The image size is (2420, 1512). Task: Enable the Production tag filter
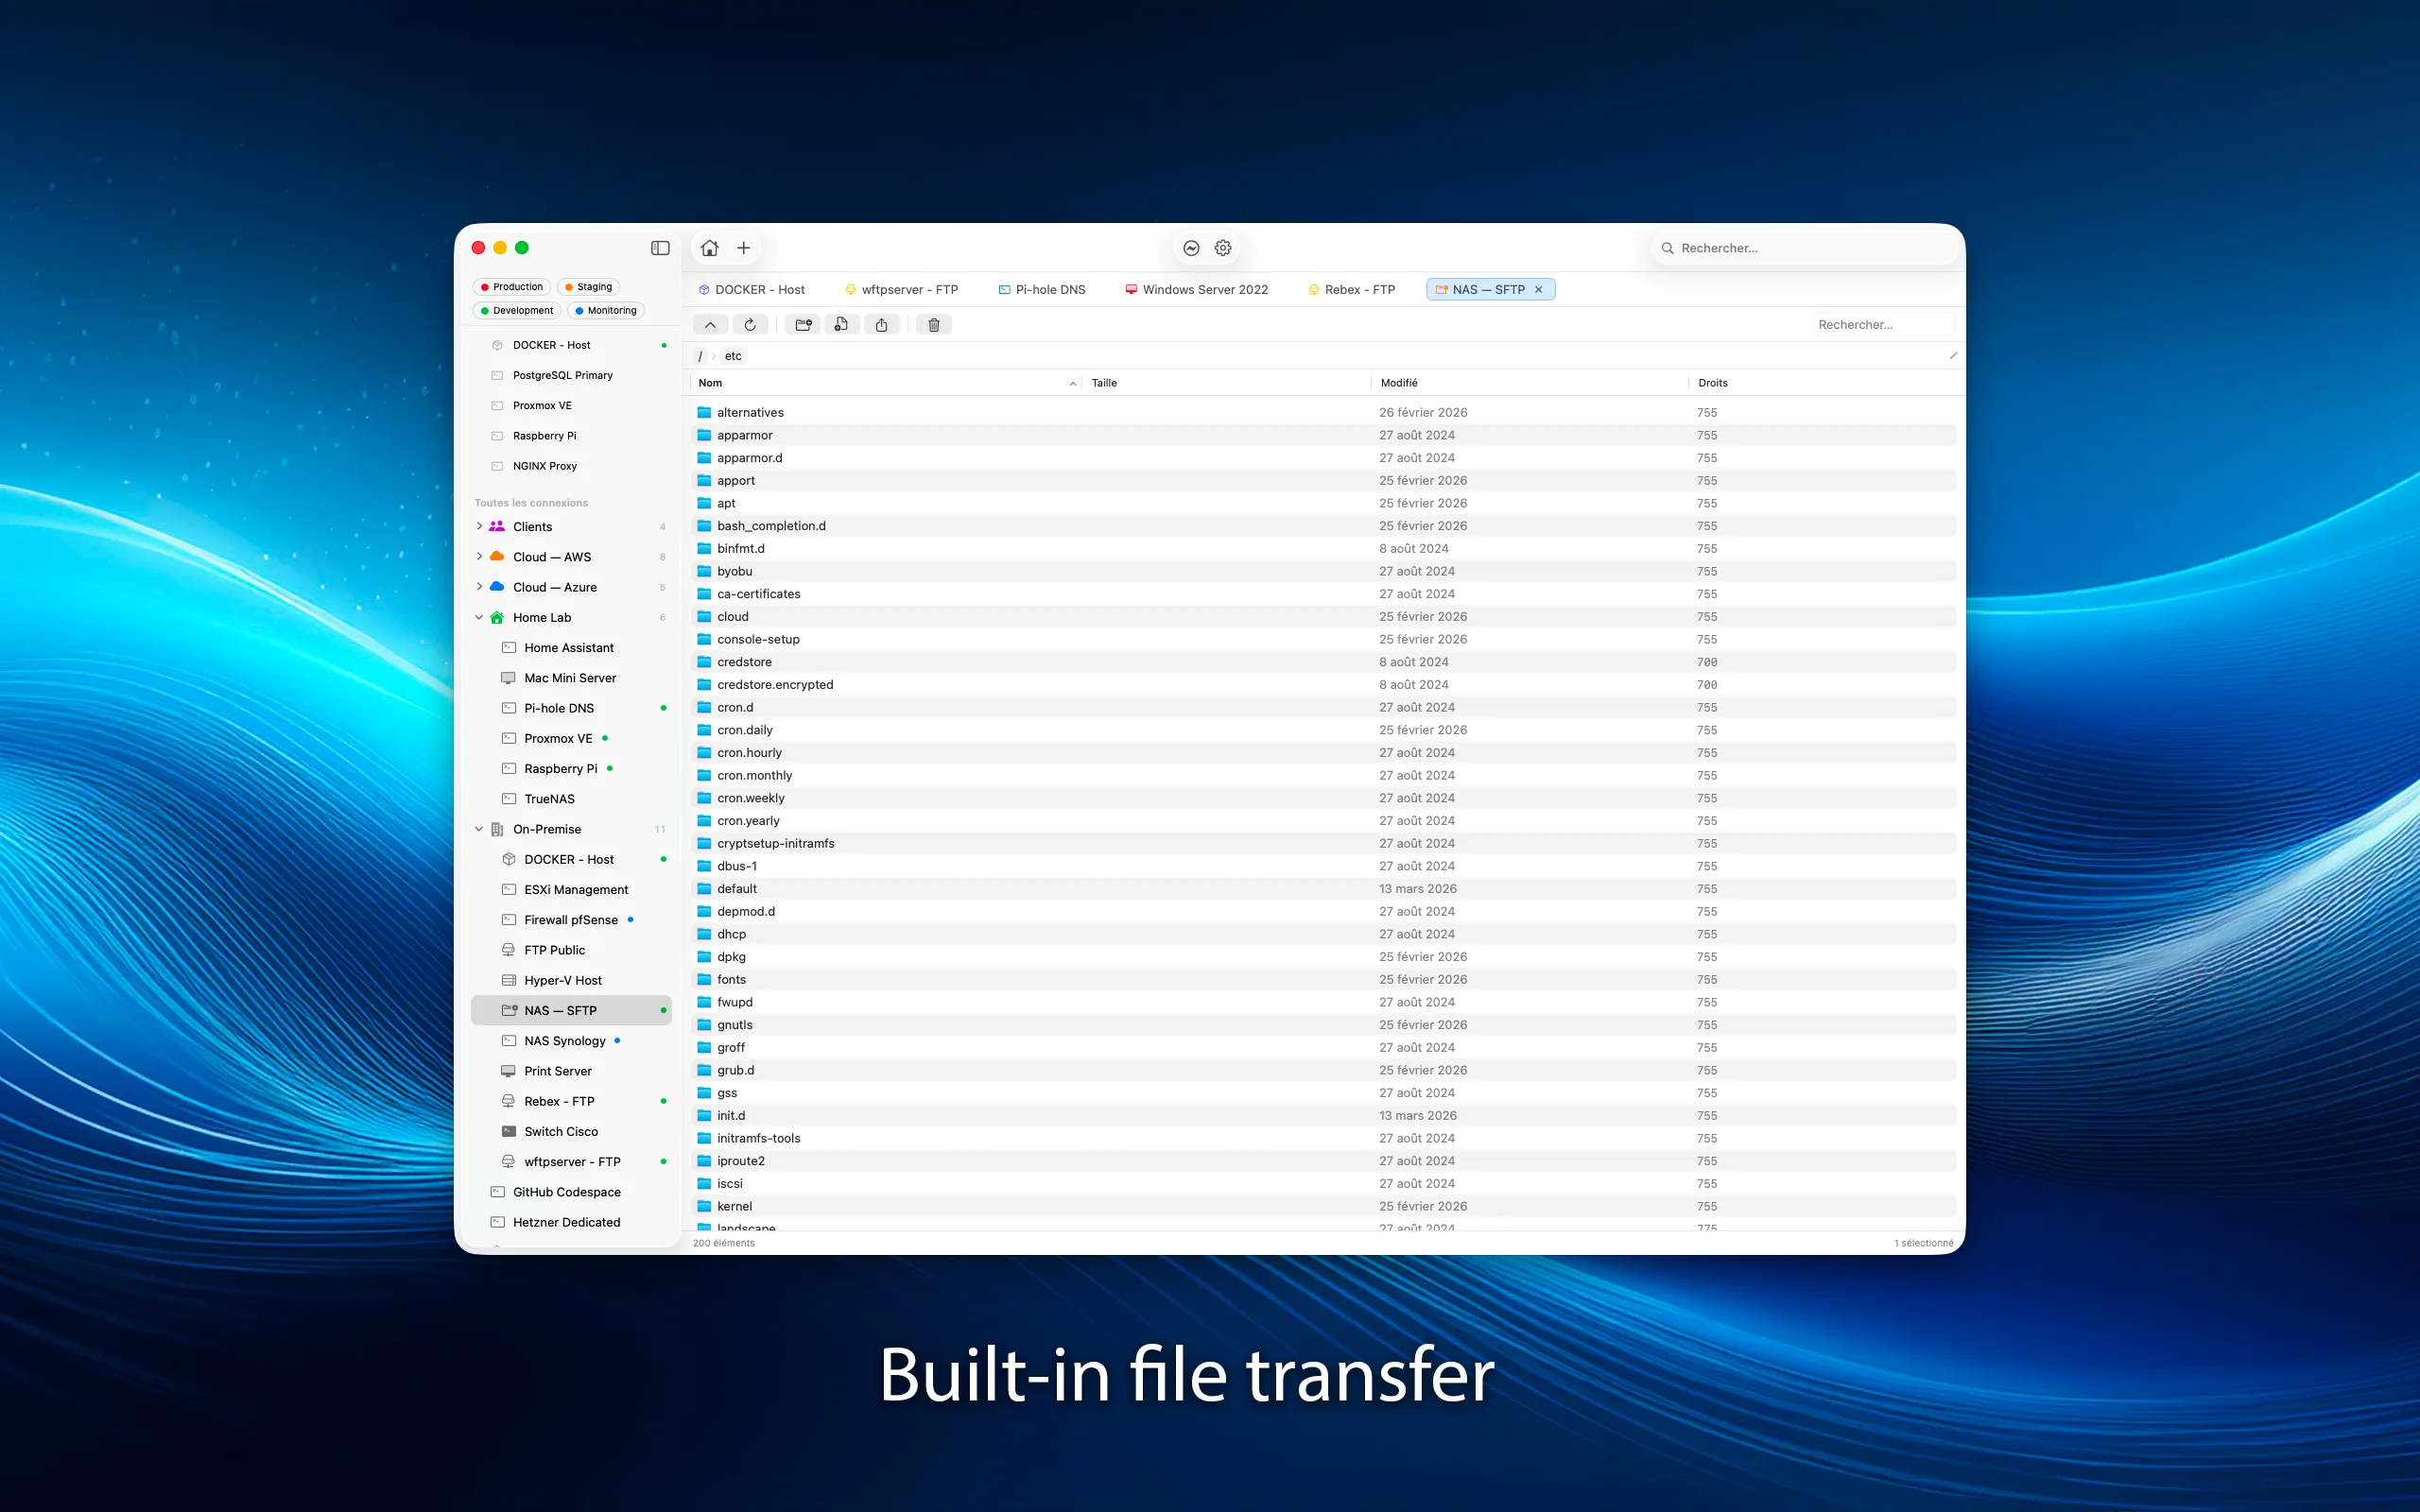pos(511,286)
